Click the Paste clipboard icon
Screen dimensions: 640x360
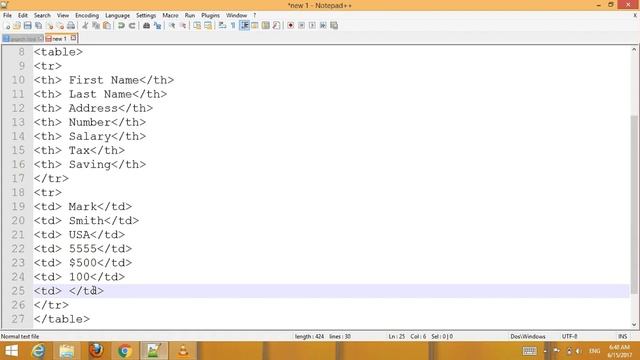(x=107, y=25)
